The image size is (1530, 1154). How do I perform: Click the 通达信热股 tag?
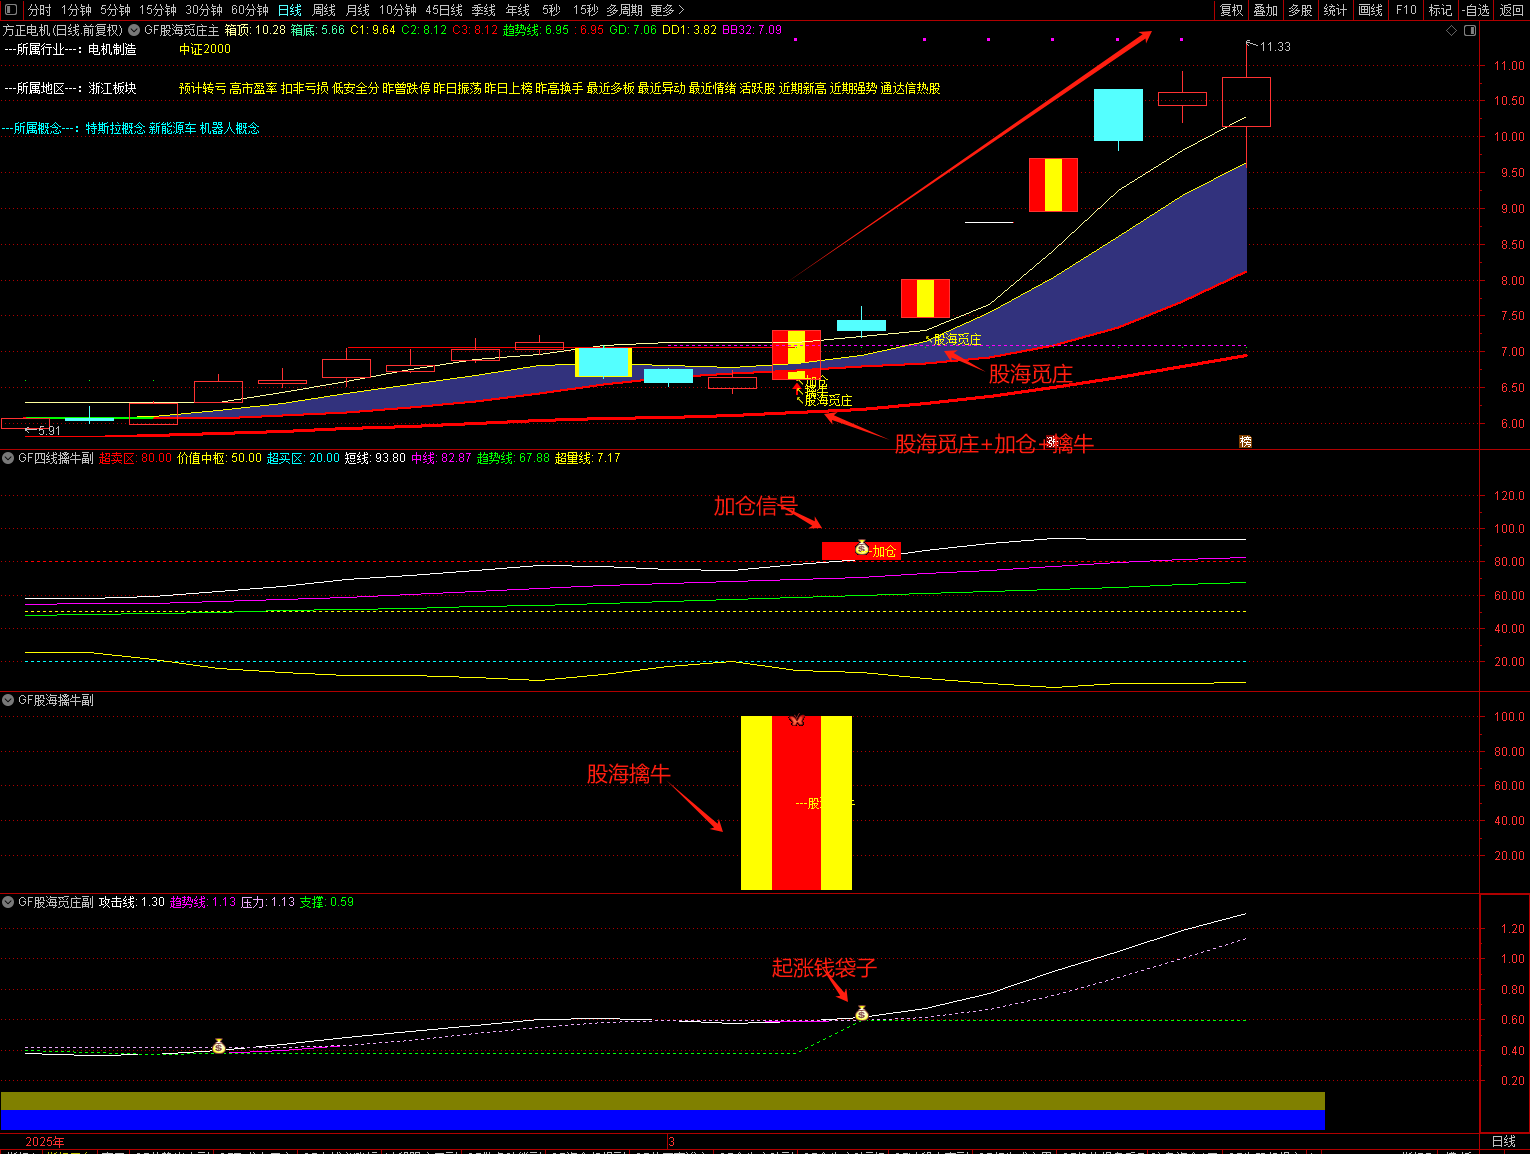[910, 88]
